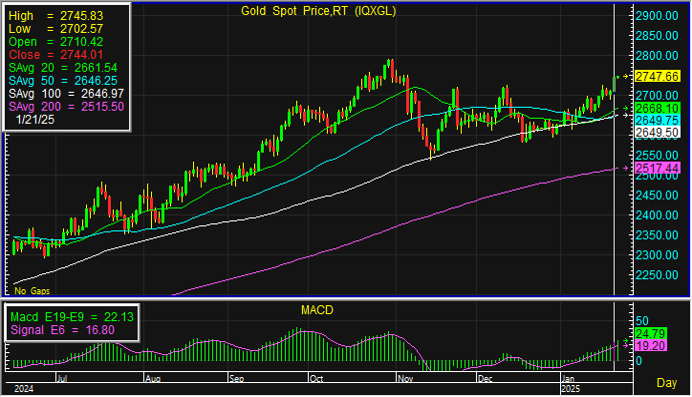Click the Signal E6 legend entry
The image size is (692, 397).
pyautogui.click(x=62, y=330)
